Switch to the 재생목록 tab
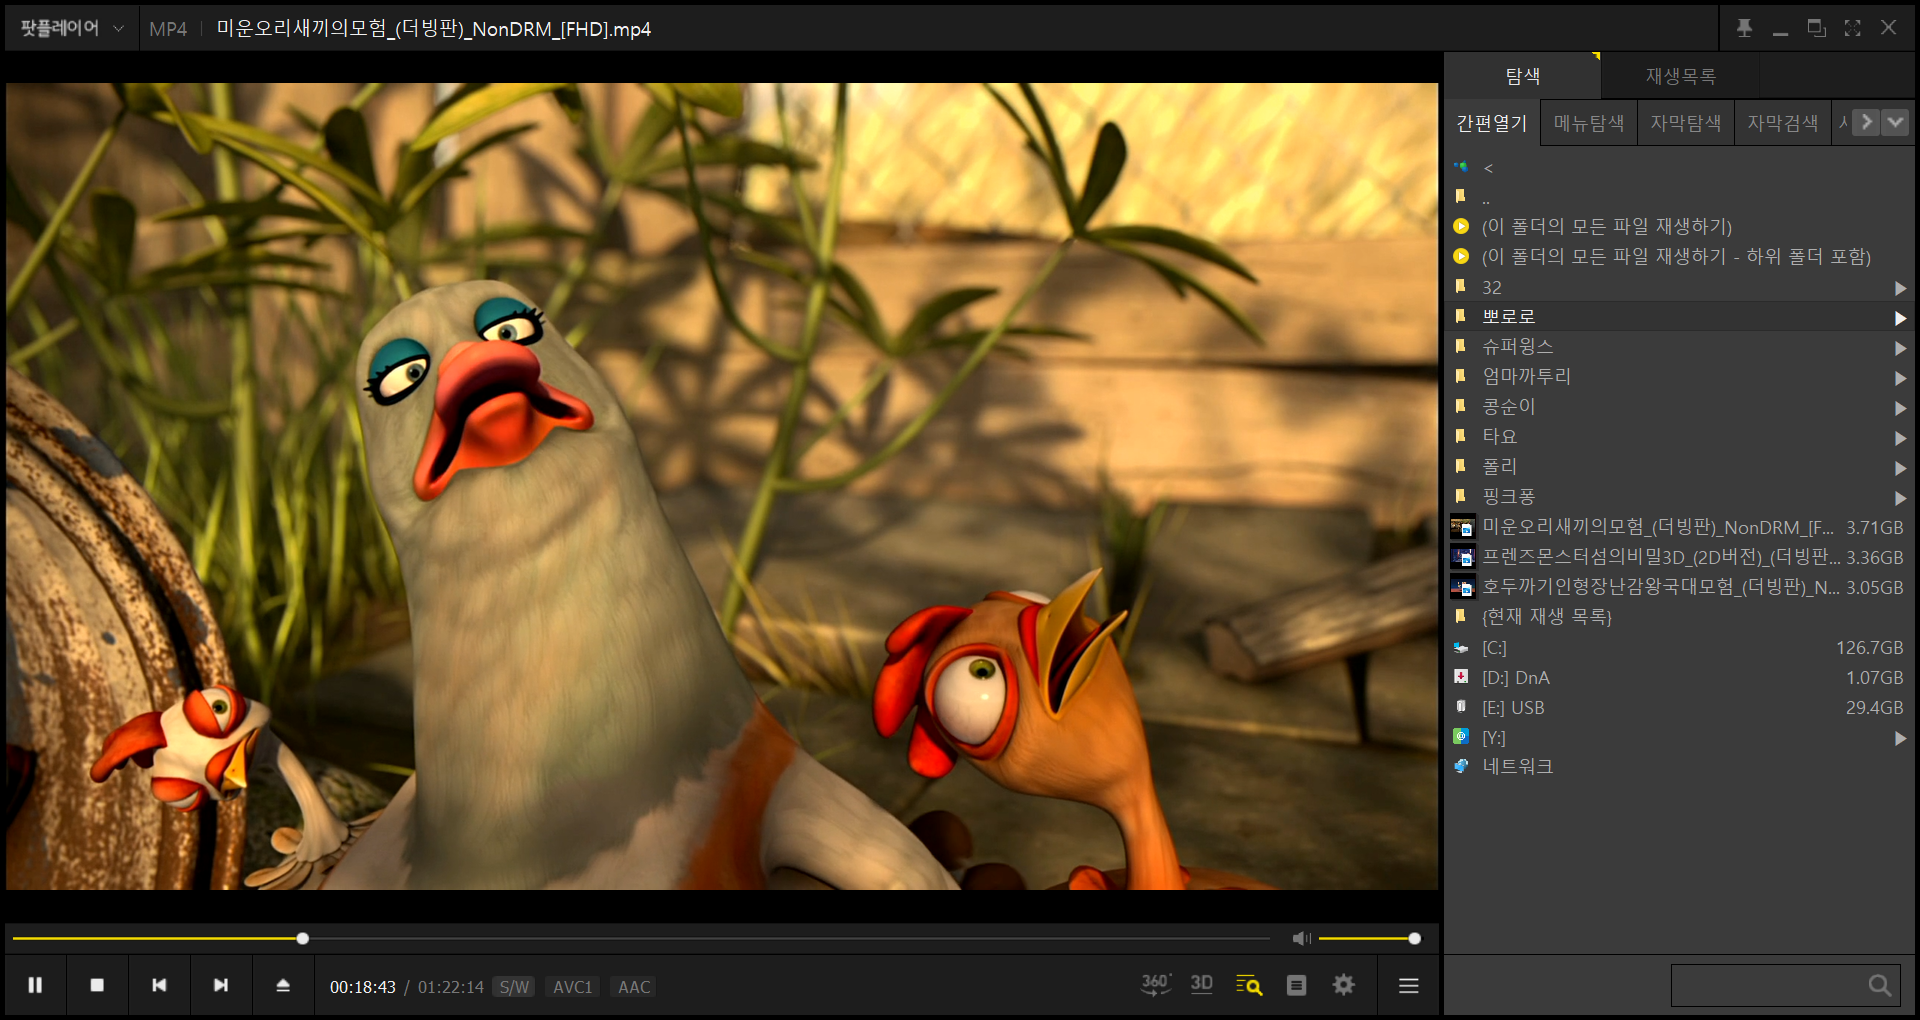The height and width of the screenshot is (1020, 1920). 1680,76
